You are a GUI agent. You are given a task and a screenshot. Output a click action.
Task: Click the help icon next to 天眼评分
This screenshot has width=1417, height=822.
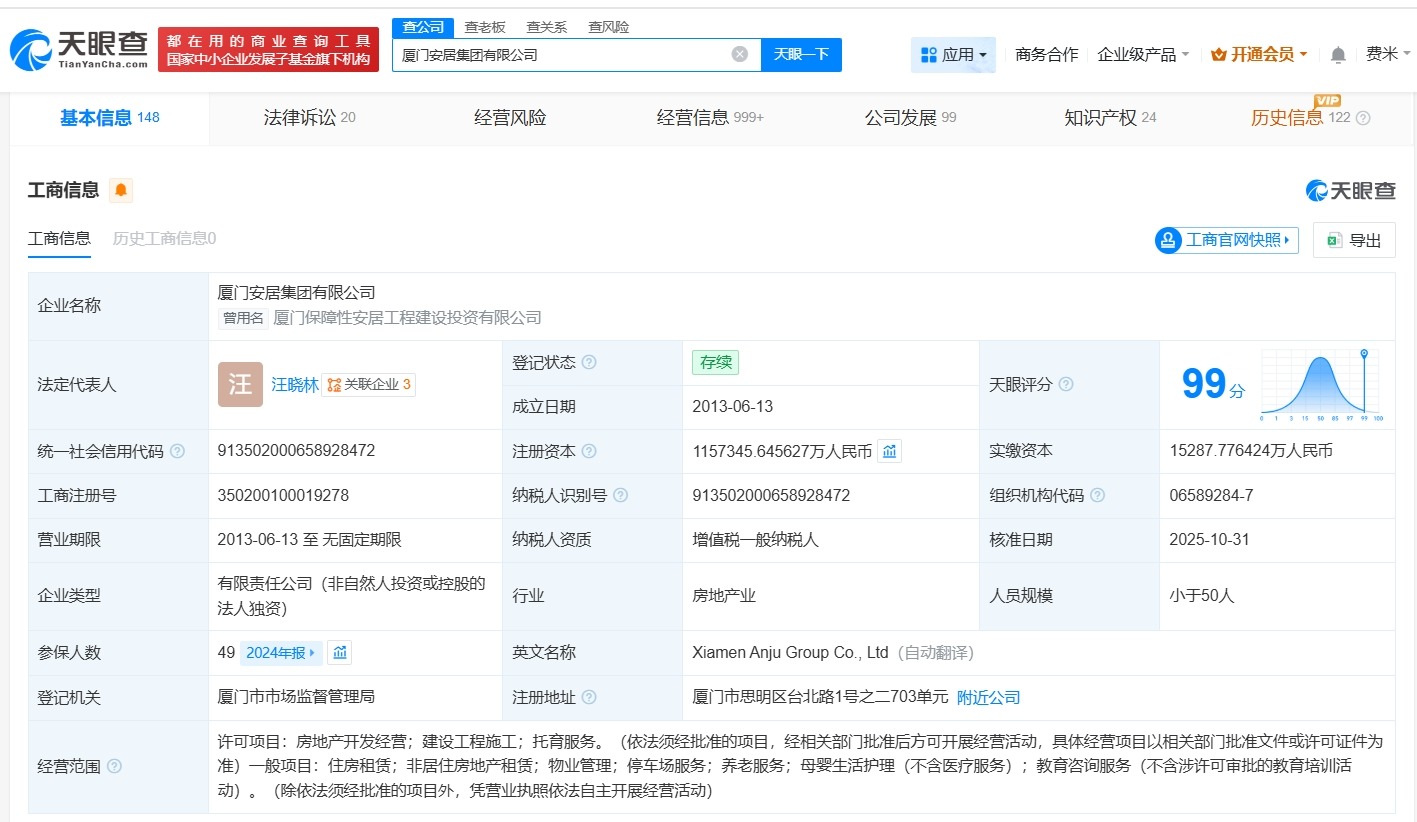1066,384
